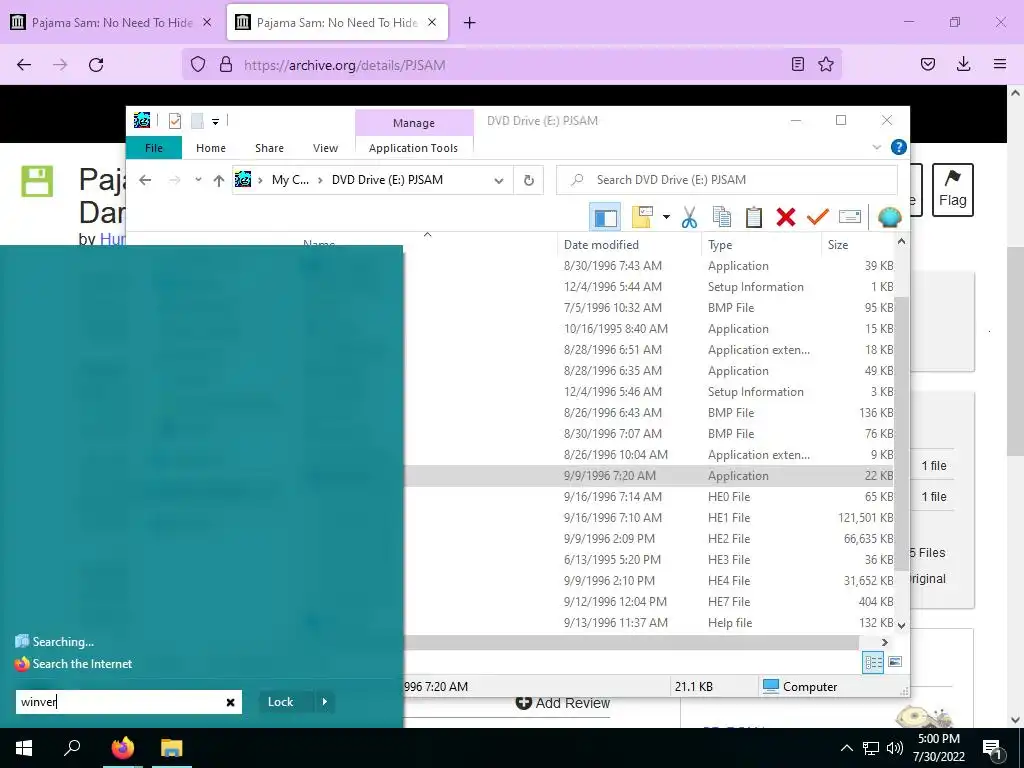The image size is (1024, 768).
Task: Open the Windows Start button
Action: [x=24, y=748]
